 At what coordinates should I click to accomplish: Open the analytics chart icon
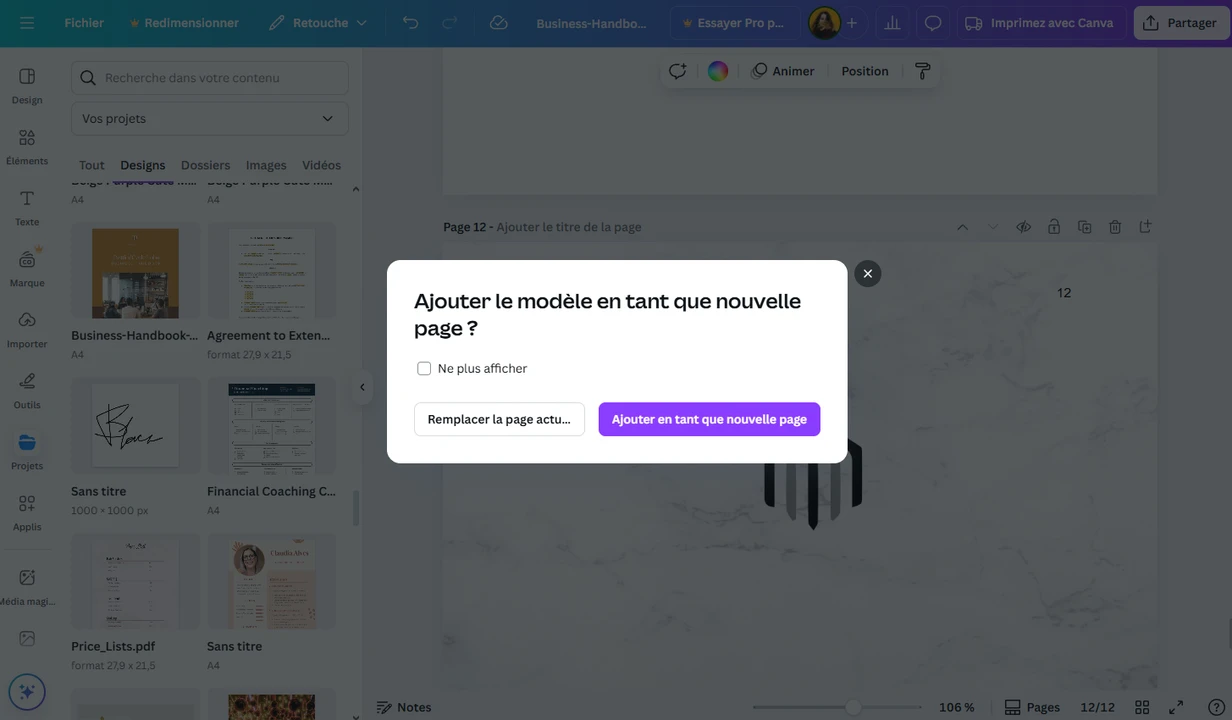[x=892, y=22]
